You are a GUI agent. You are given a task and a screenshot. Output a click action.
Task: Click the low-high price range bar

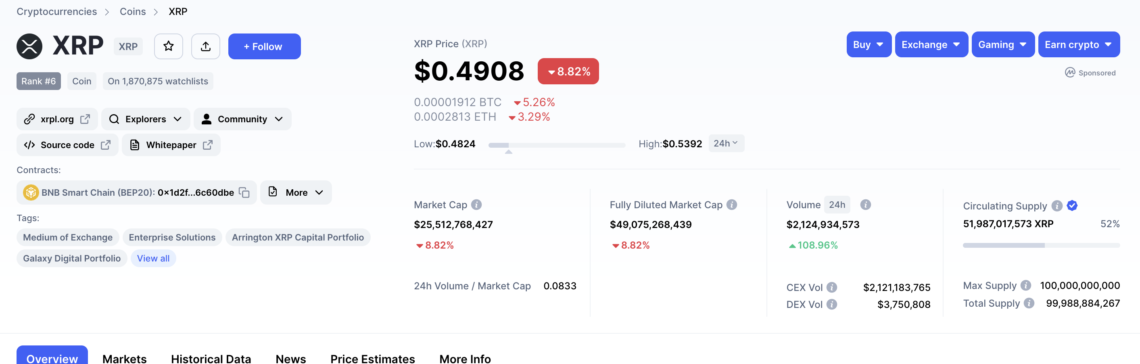[x=557, y=145]
